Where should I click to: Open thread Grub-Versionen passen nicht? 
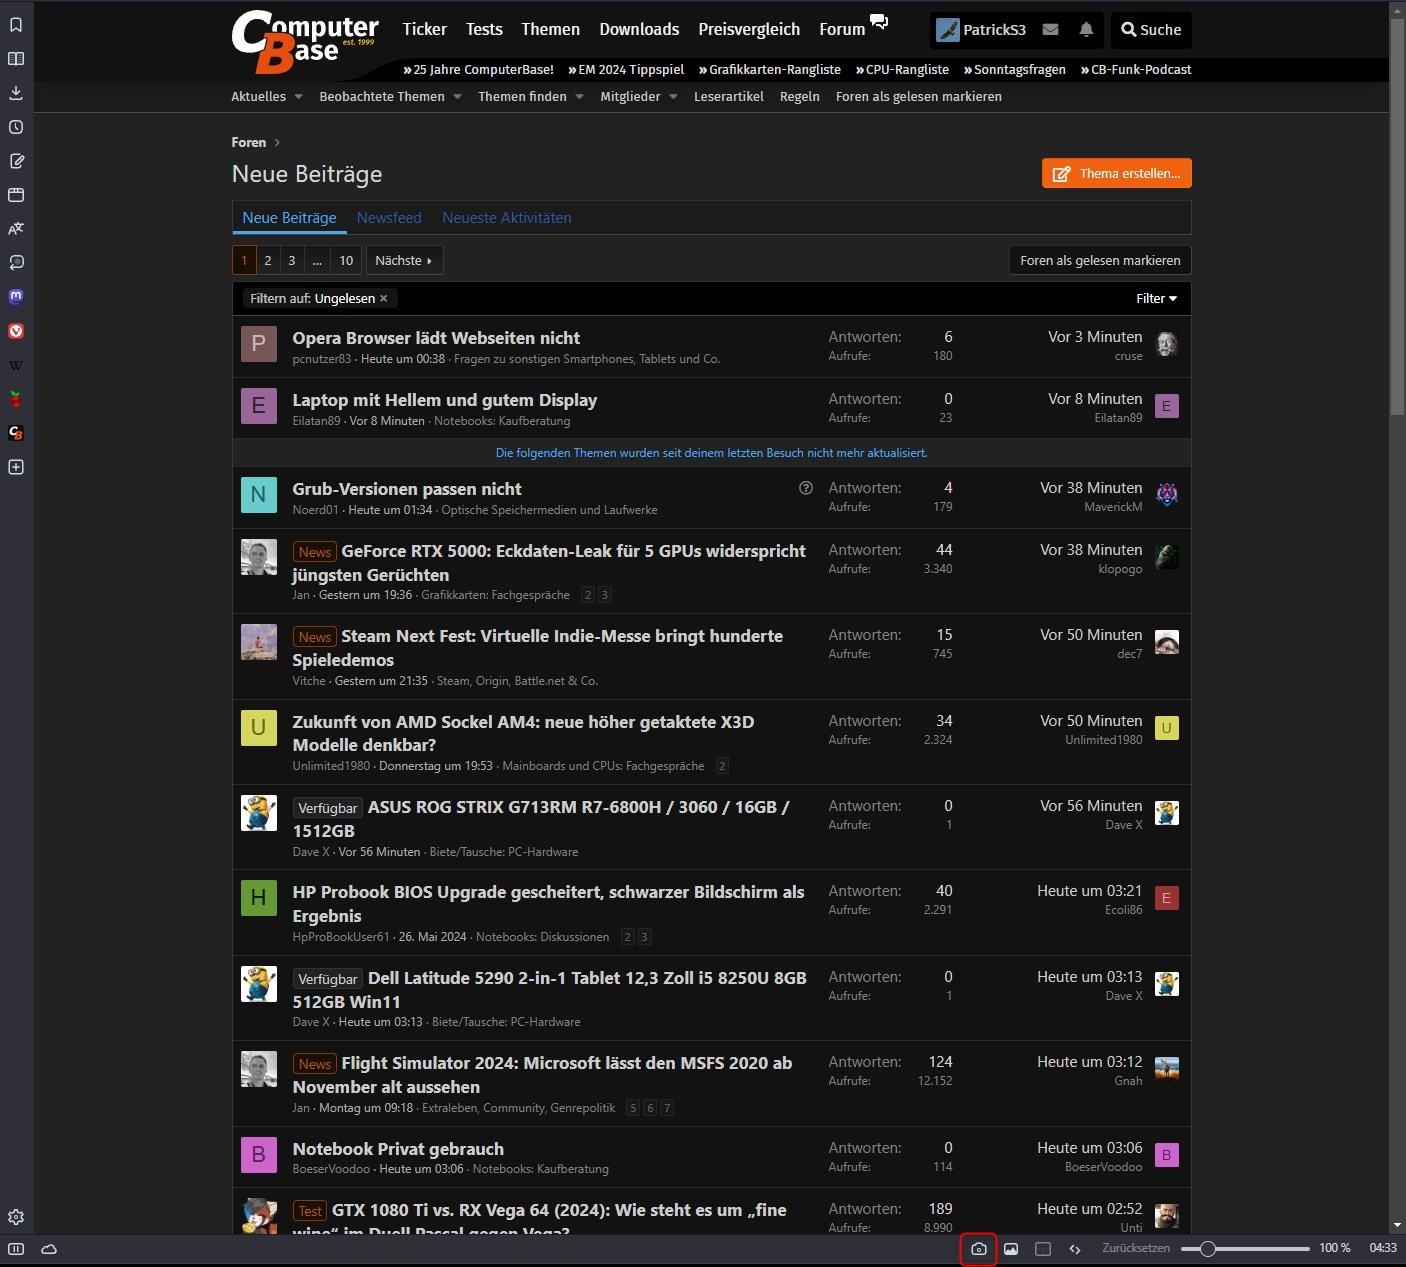click(x=407, y=489)
